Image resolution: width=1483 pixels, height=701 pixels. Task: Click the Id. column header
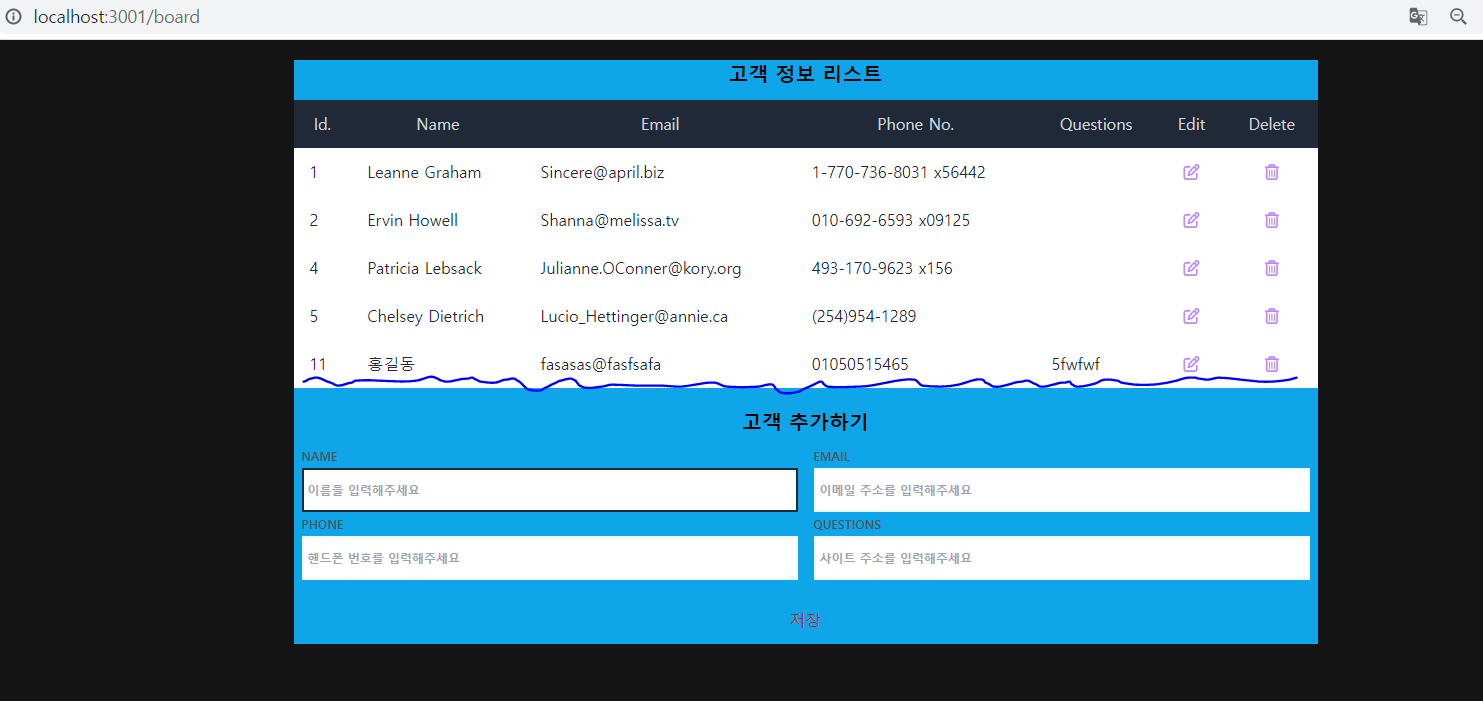[322, 124]
